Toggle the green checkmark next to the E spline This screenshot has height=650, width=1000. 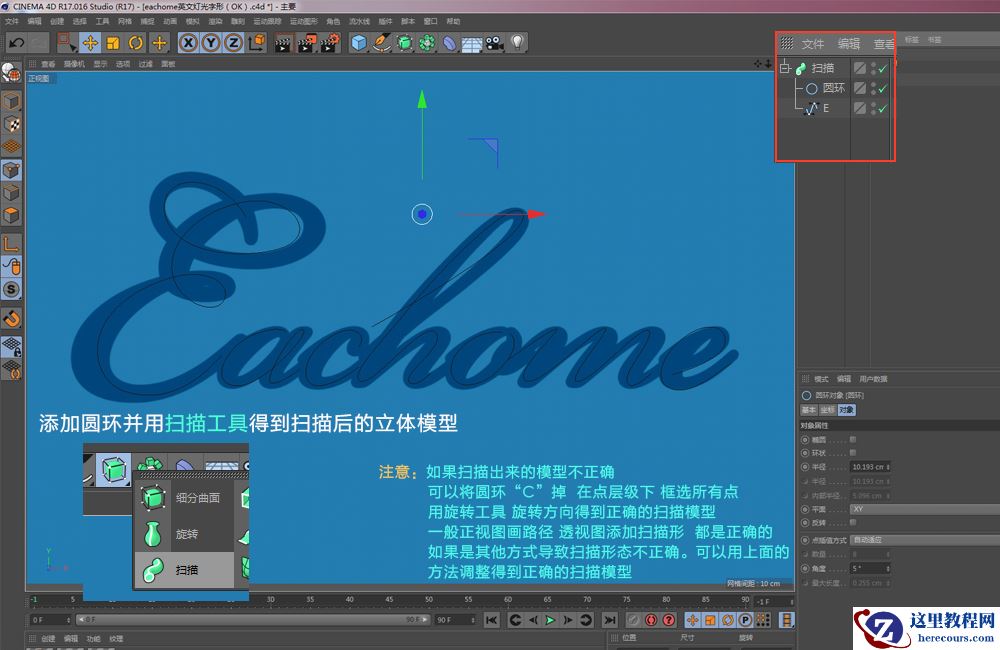tap(884, 108)
